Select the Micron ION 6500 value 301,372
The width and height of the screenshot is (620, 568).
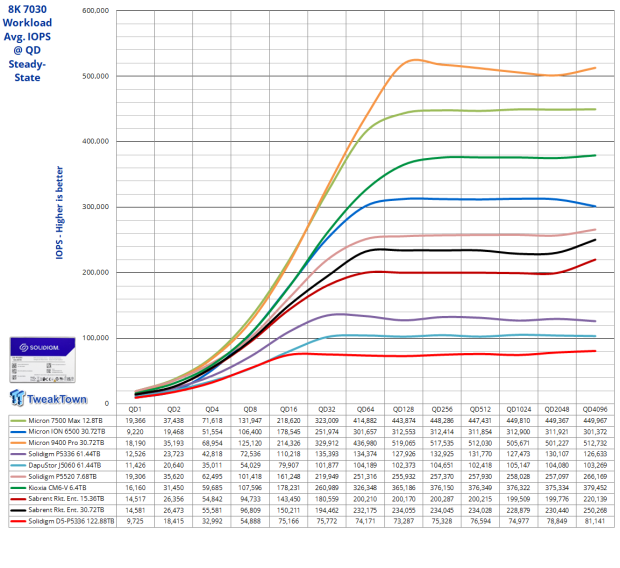[x=595, y=432]
